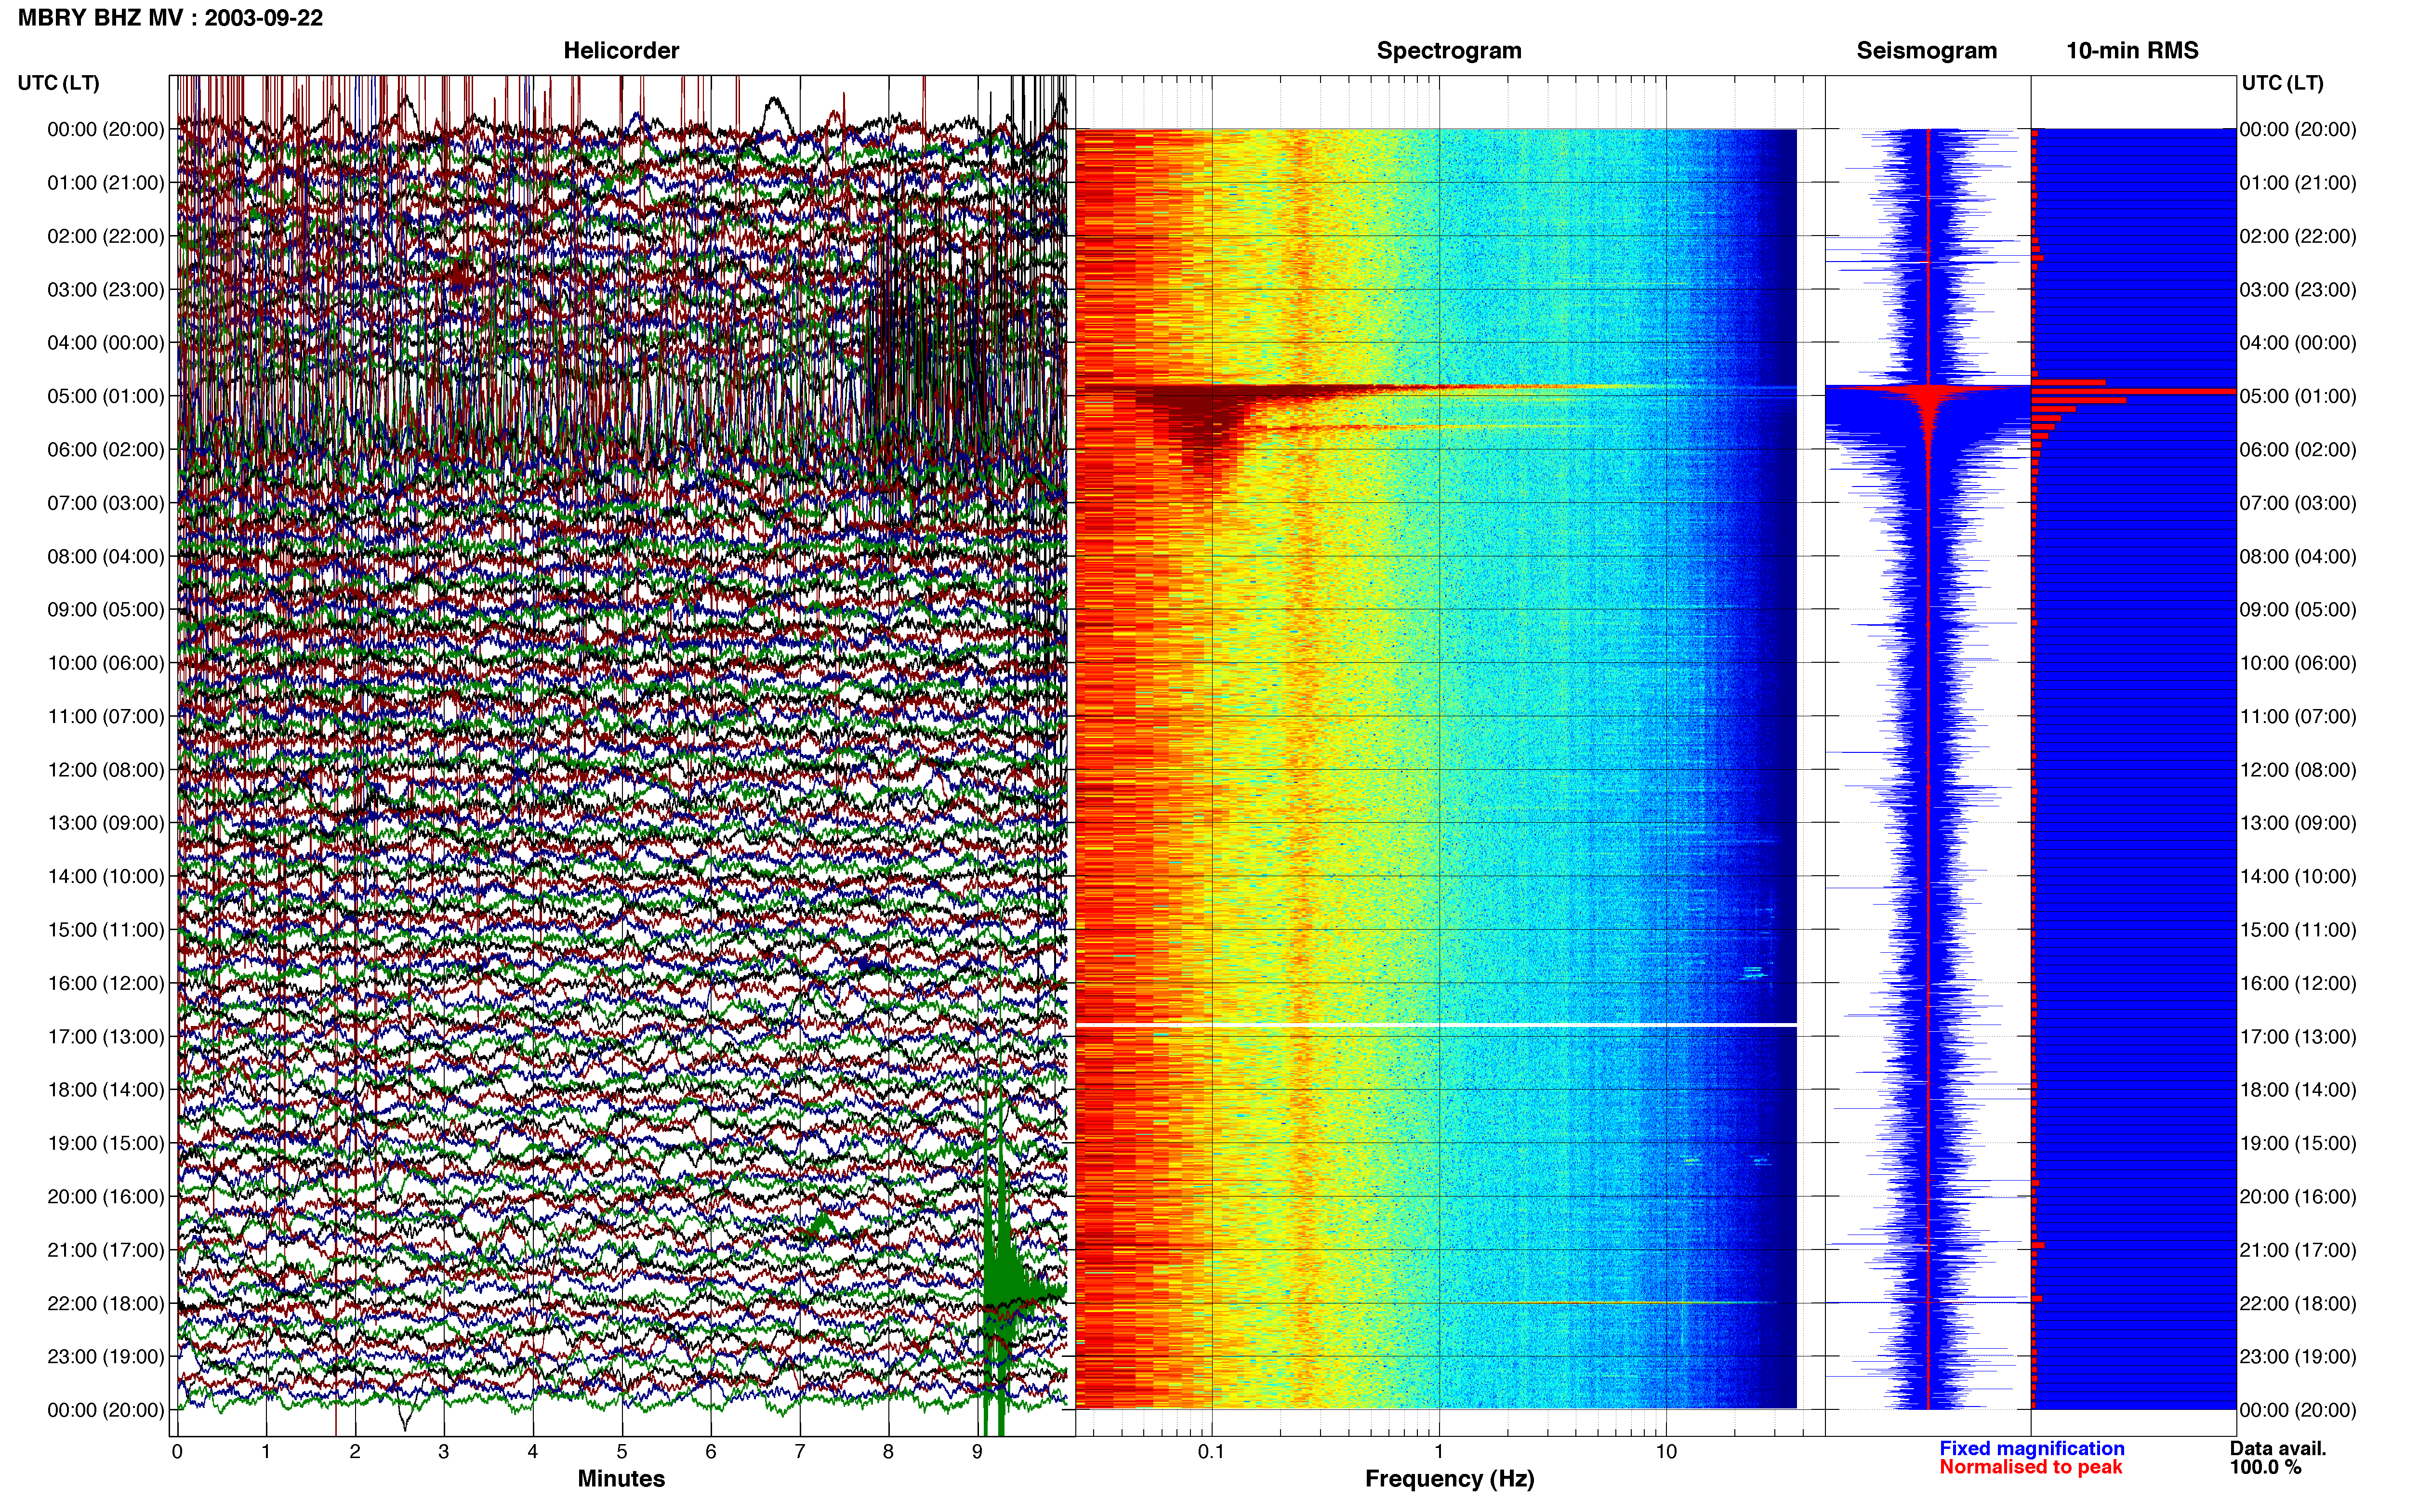Click the blue 'Fixed magnification' legend text

[2031, 1448]
